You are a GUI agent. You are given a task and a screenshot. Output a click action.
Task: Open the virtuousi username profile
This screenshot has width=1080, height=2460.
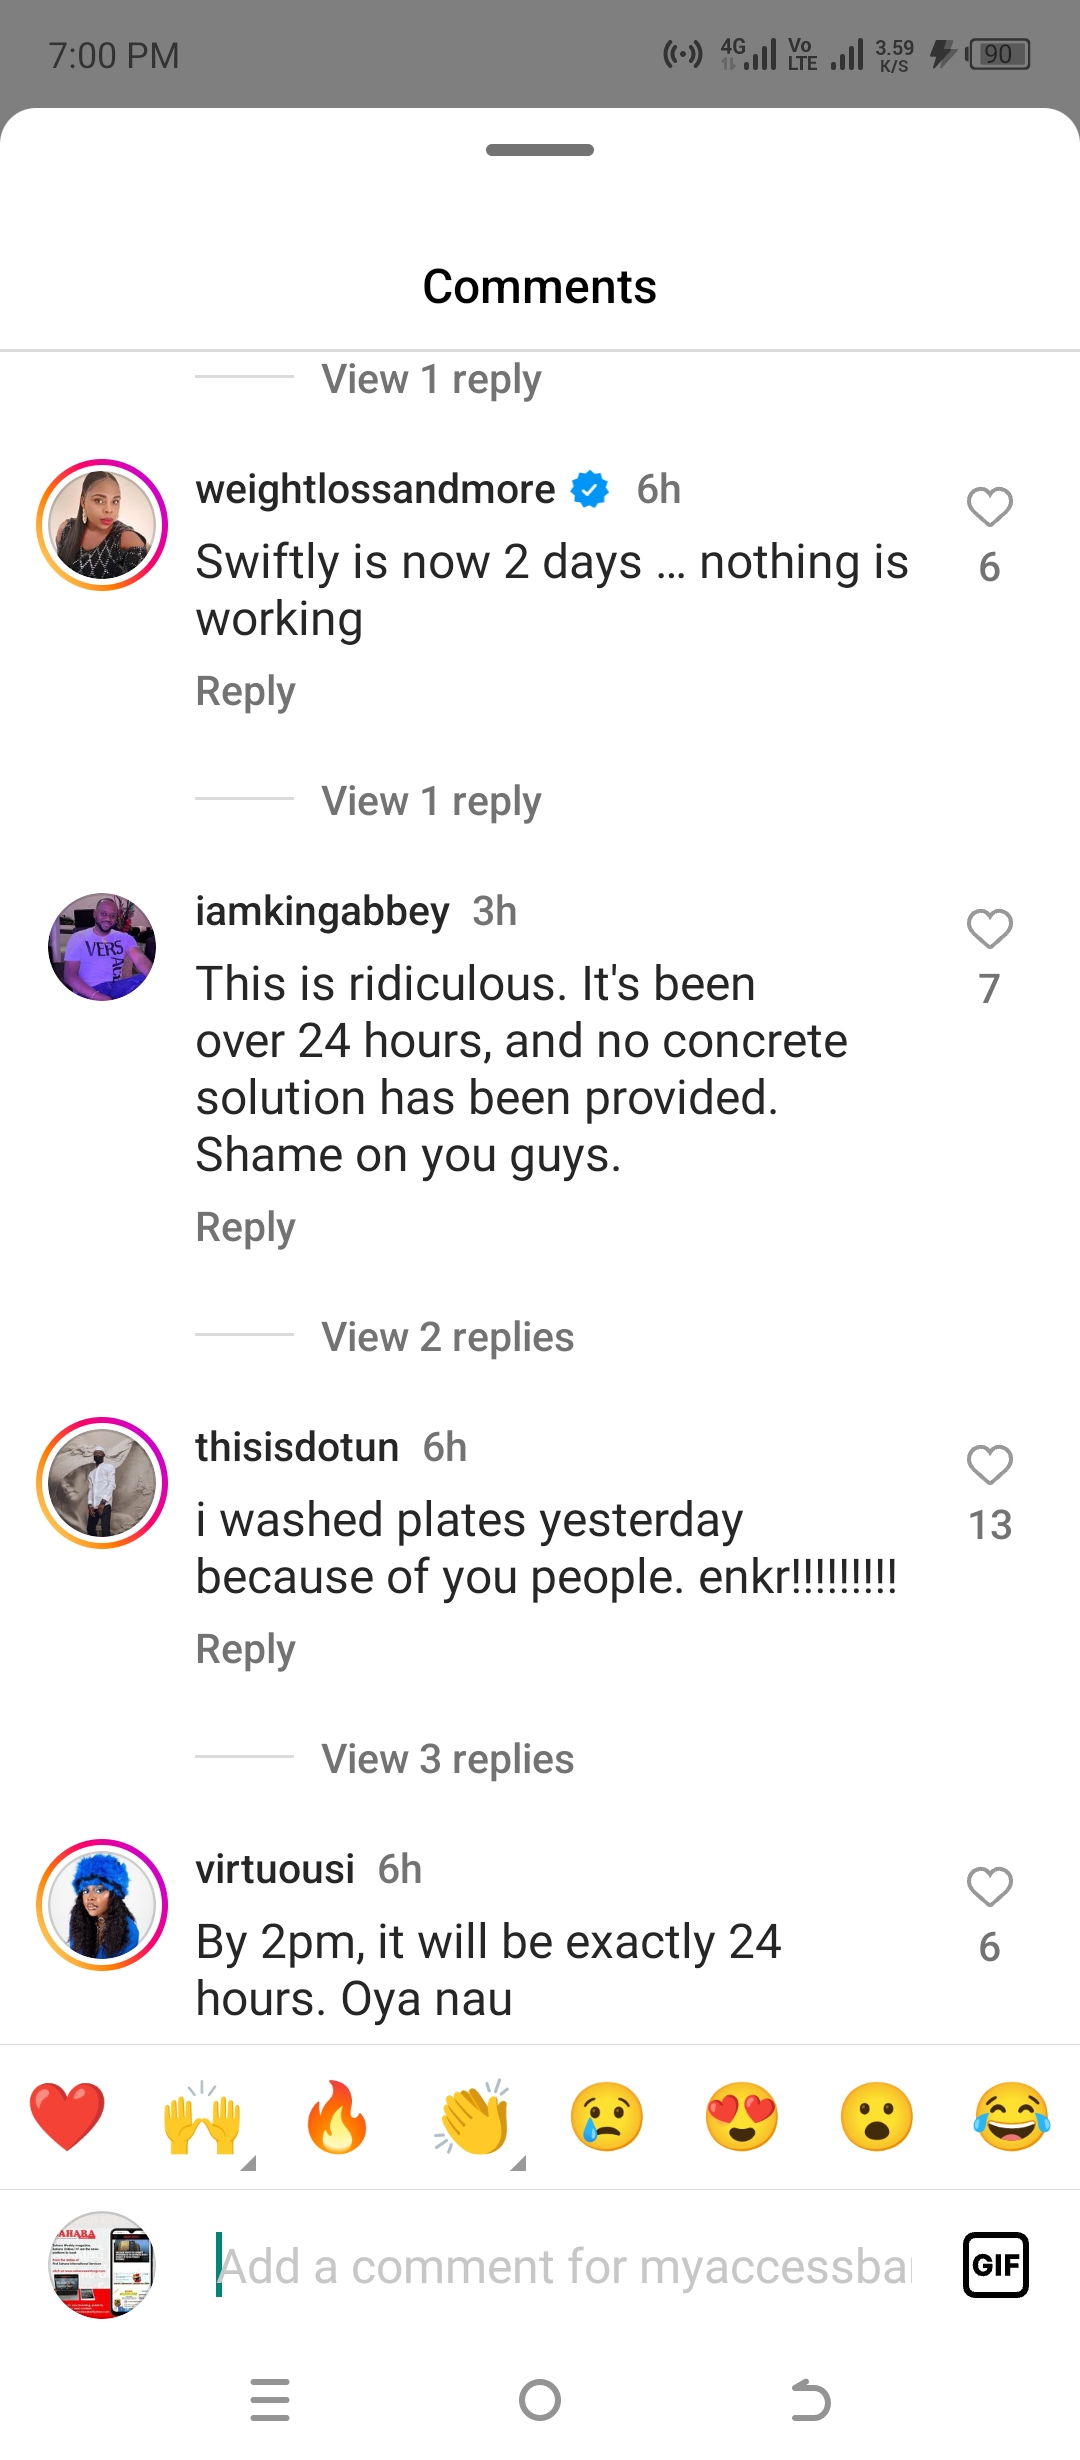tap(274, 1869)
